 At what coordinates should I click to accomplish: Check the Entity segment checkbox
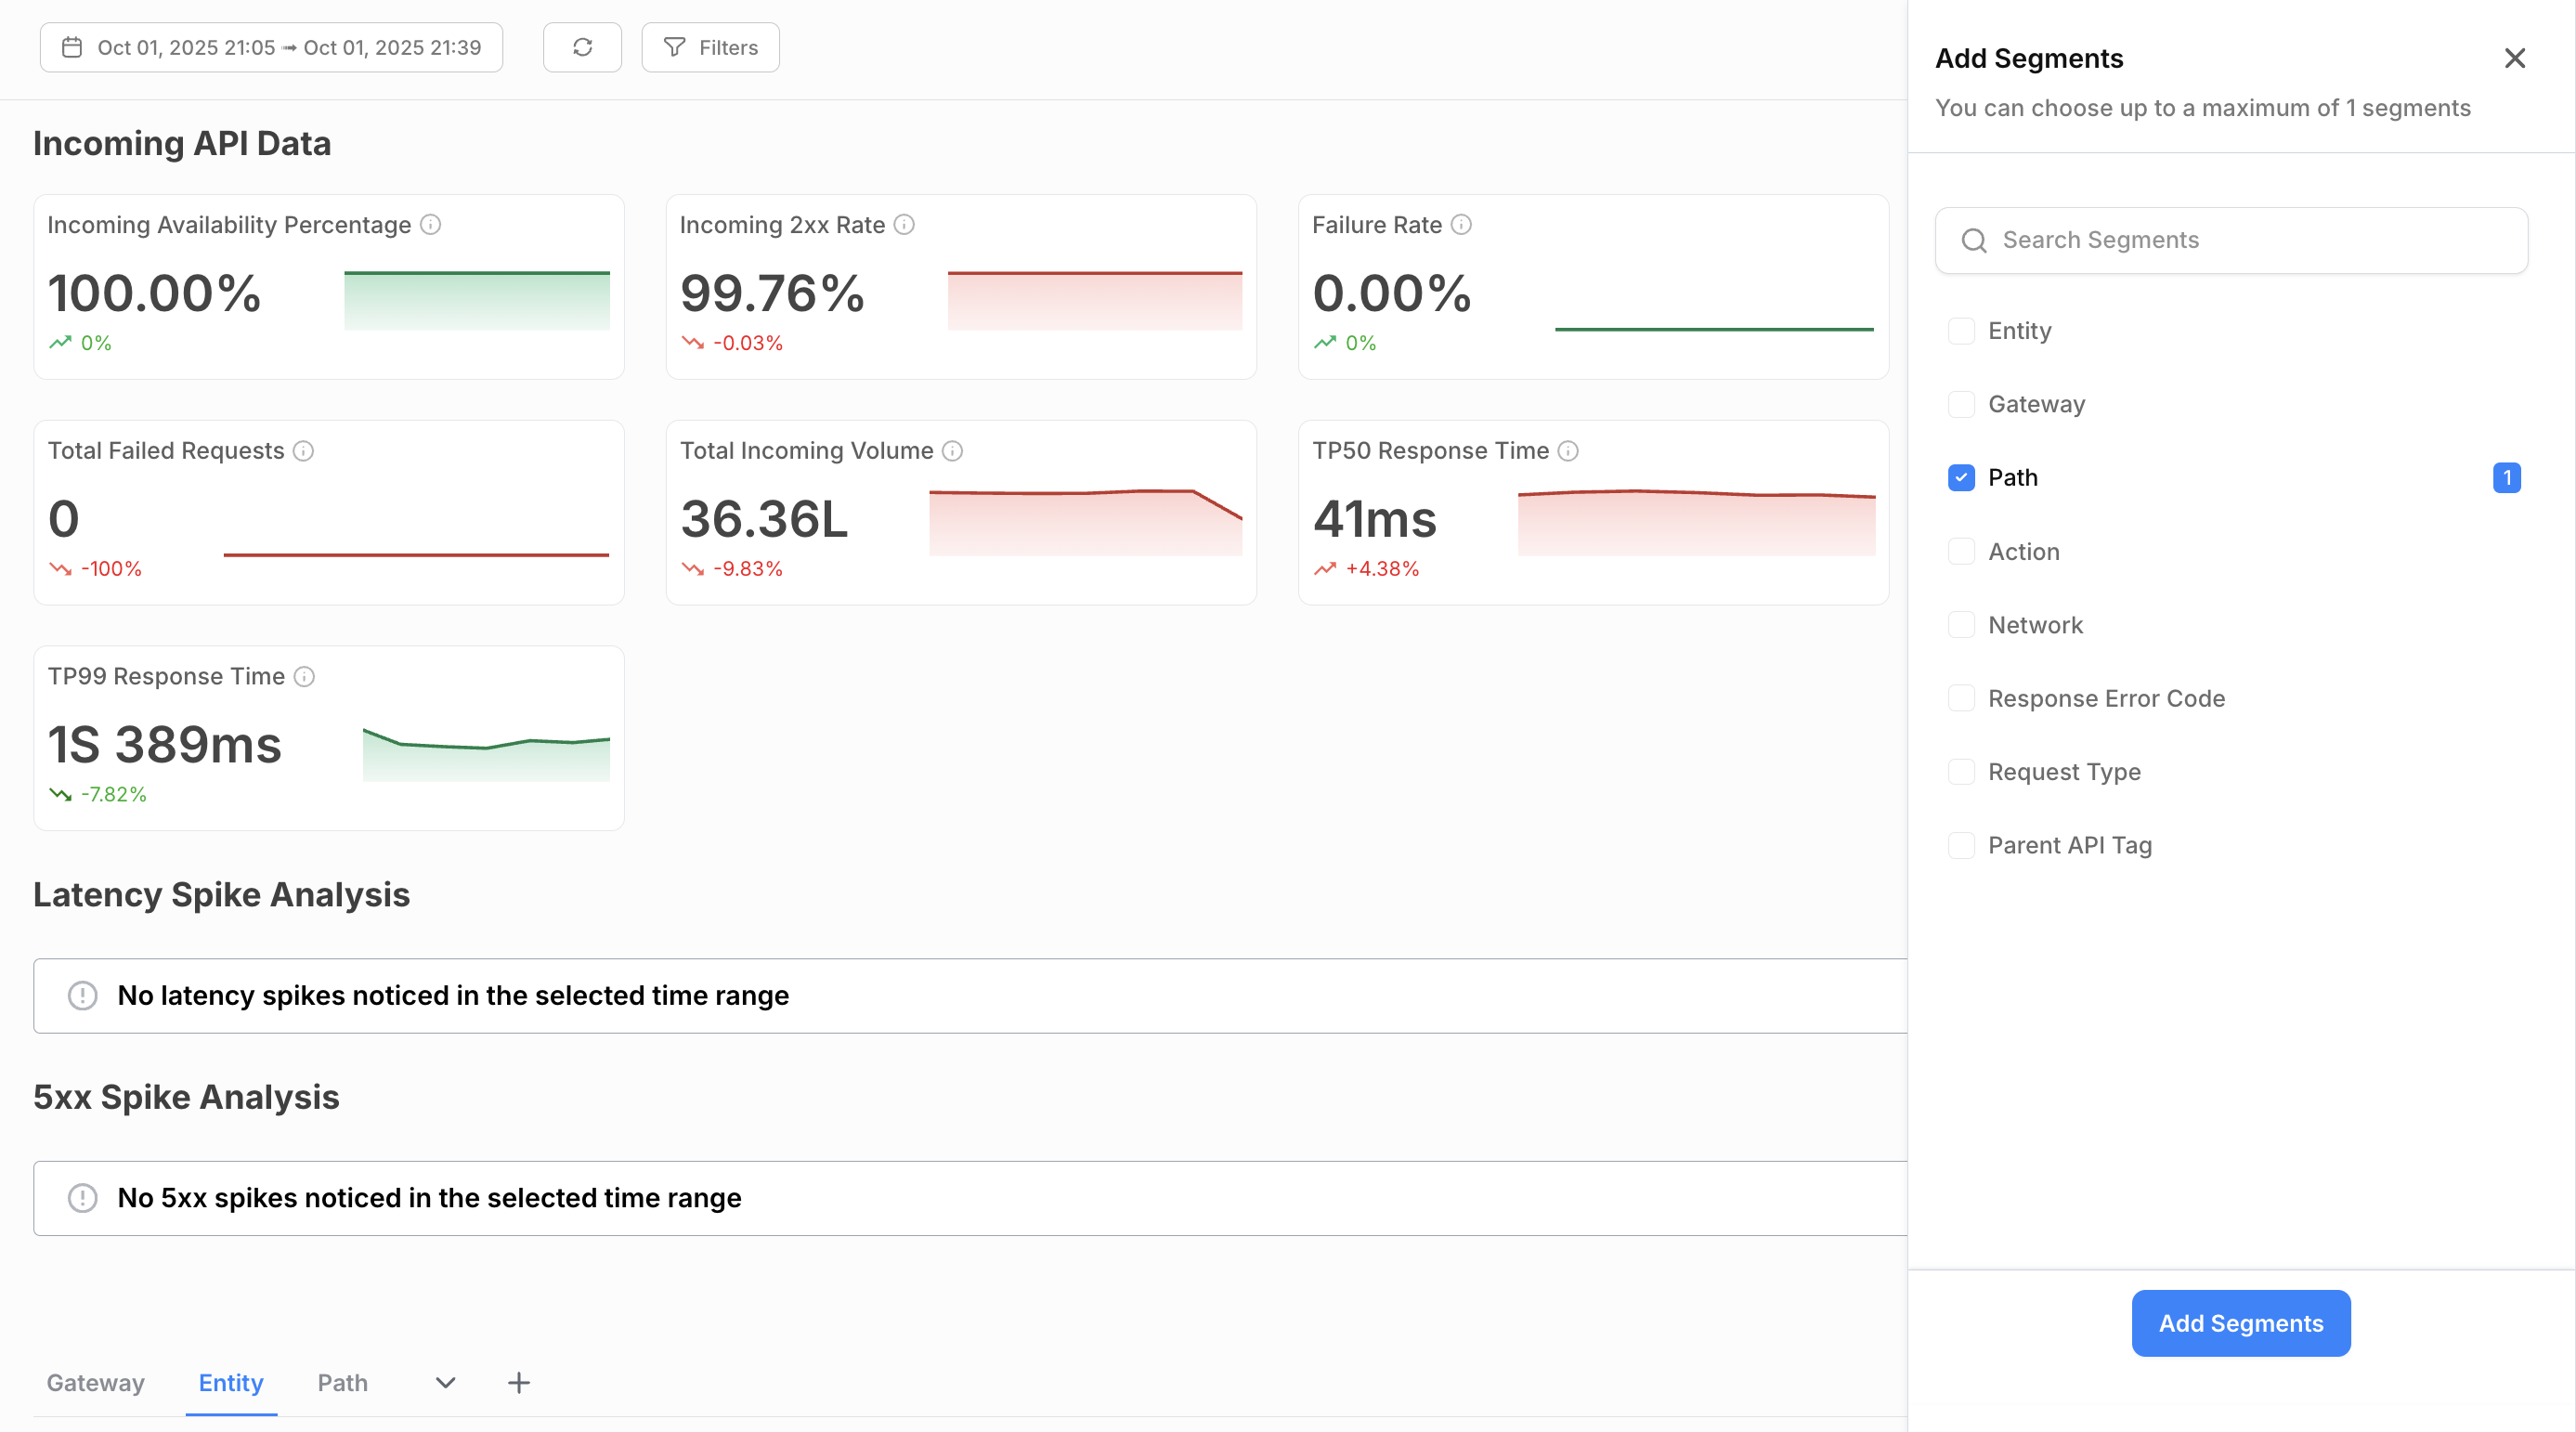click(x=1961, y=331)
